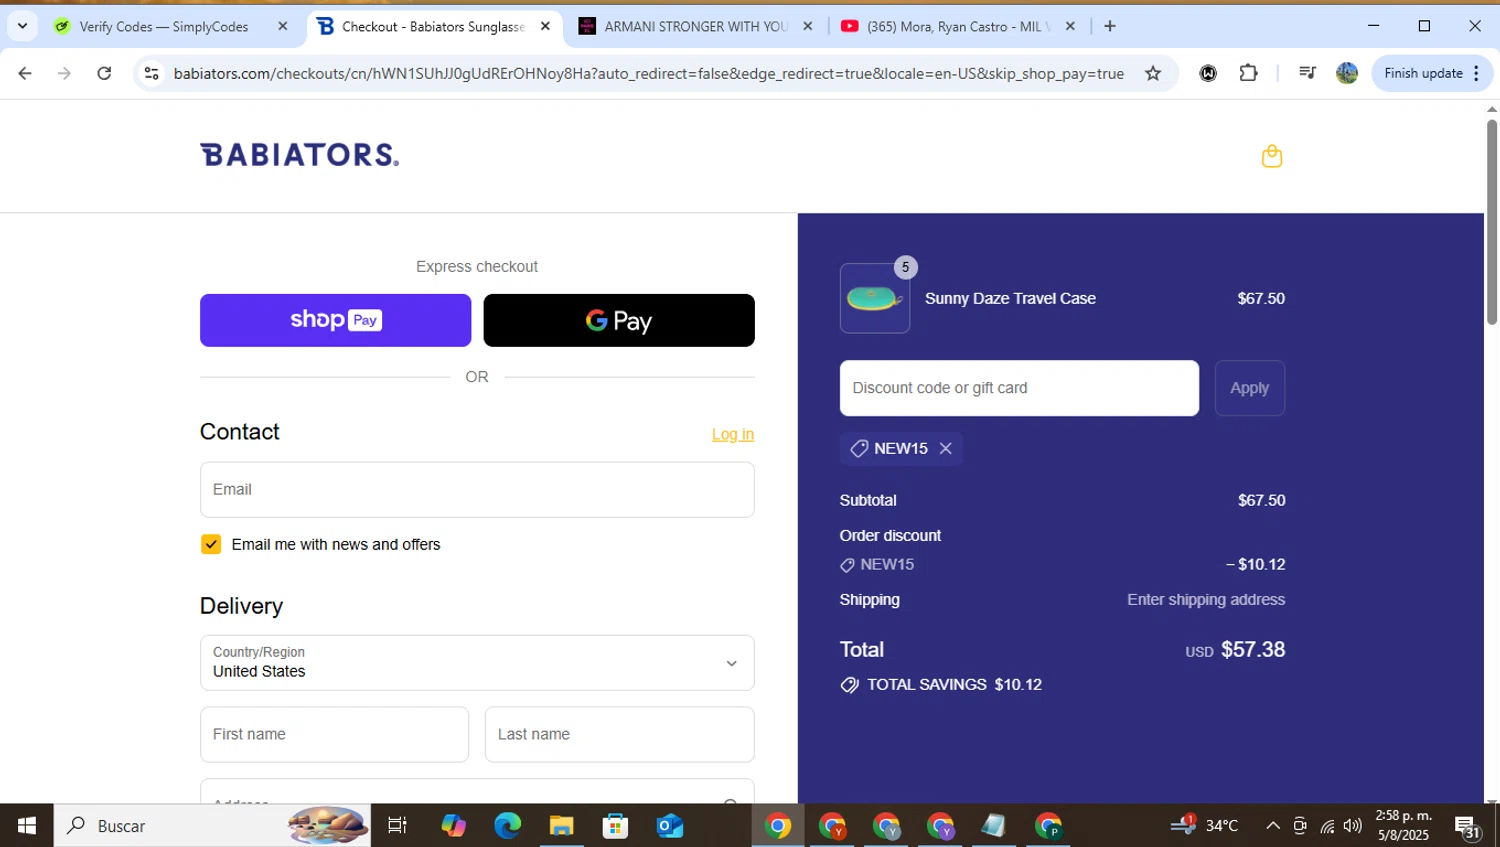
Task: Click the Apply discount button
Action: click(1249, 388)
